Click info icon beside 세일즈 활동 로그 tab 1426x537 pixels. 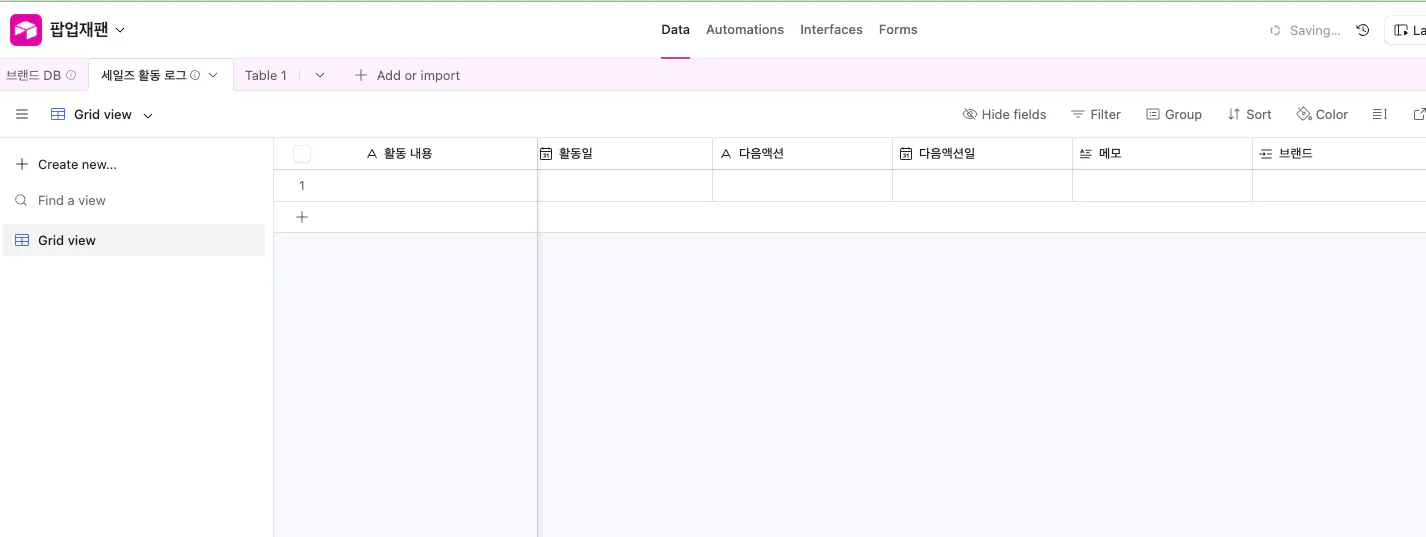[x=195, y=75]
